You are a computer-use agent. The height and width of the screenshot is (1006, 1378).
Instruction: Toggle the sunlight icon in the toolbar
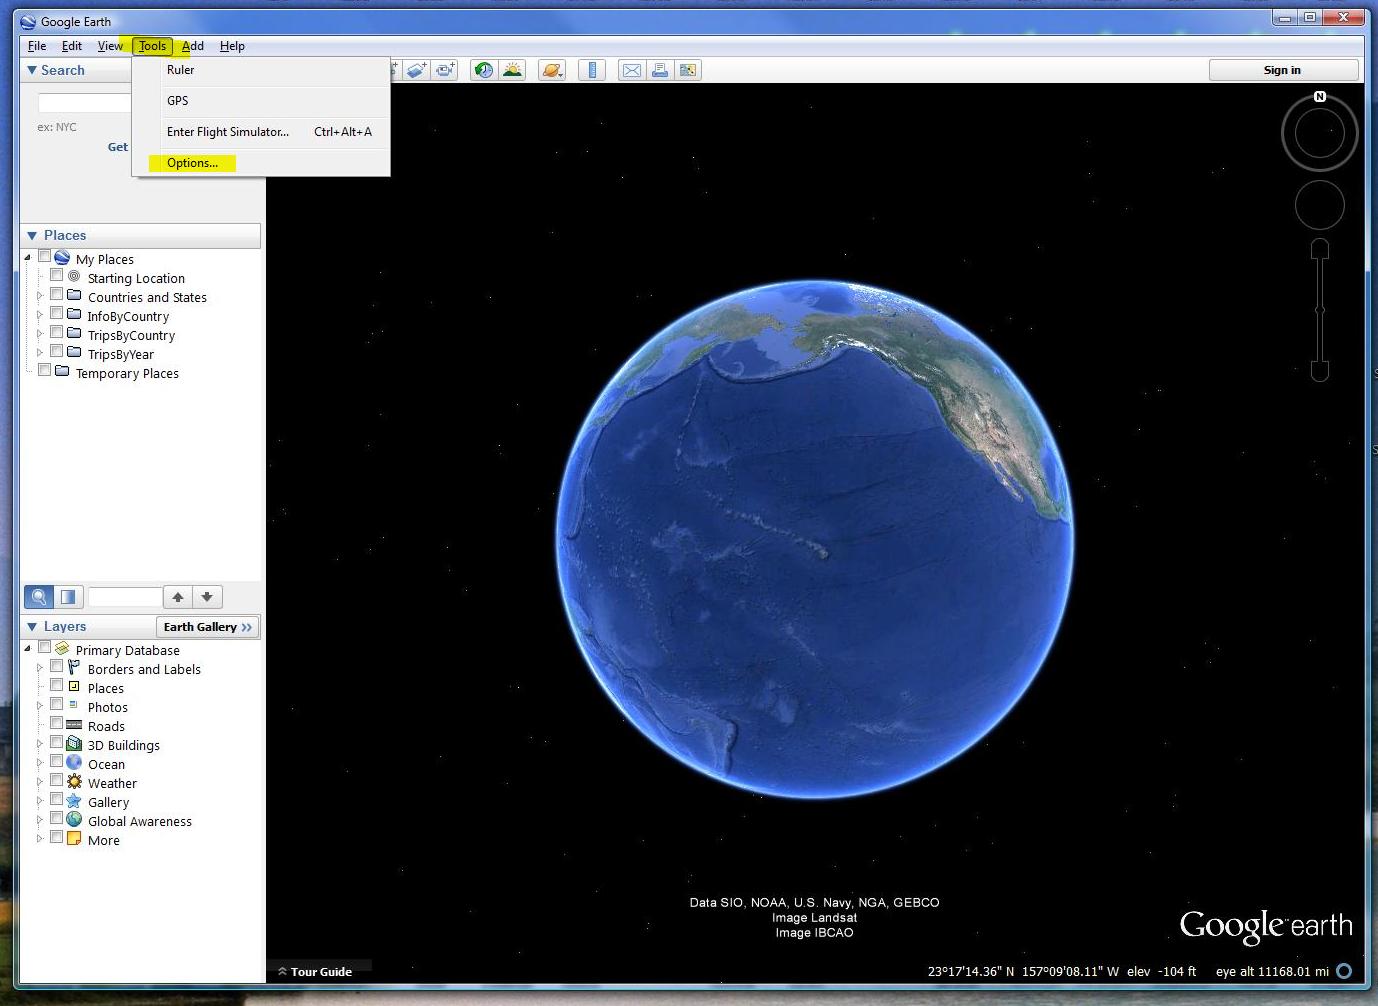[513, 70]
